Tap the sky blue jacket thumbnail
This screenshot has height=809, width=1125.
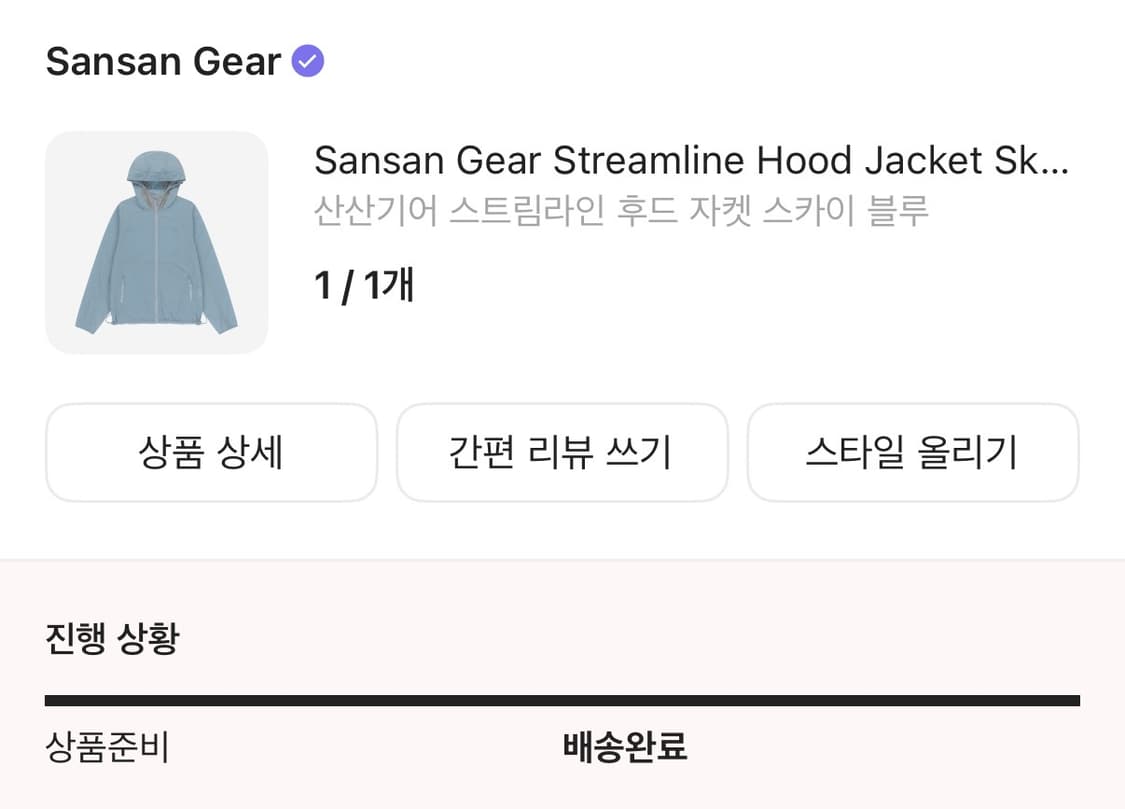click(x=157, y=243)
